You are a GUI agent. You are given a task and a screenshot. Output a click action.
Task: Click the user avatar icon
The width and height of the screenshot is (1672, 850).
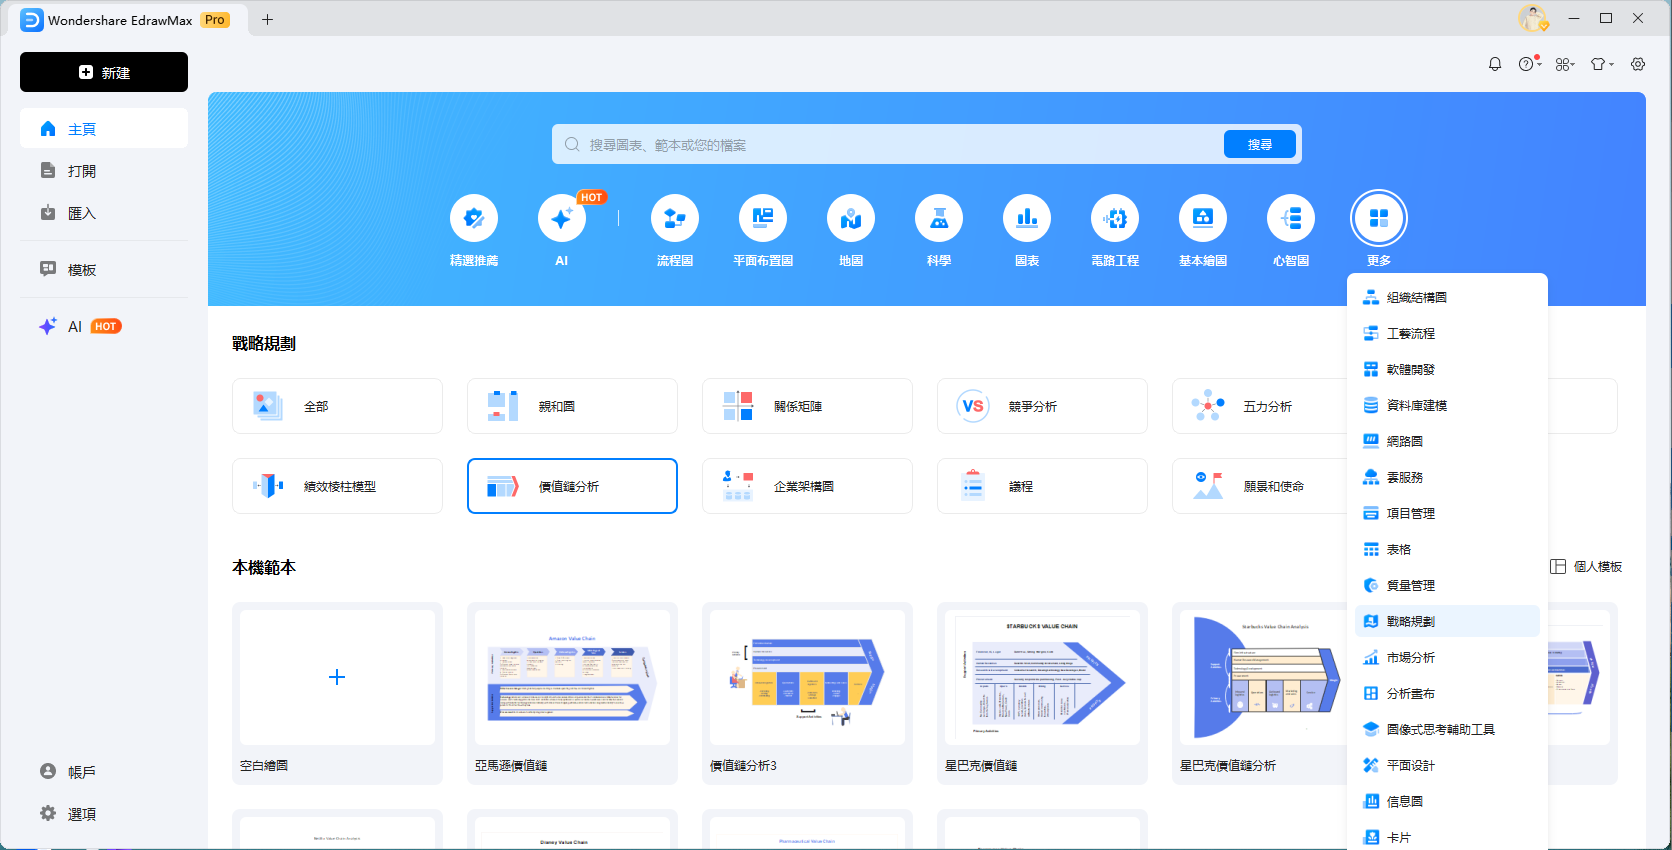tap(1532, 18)
